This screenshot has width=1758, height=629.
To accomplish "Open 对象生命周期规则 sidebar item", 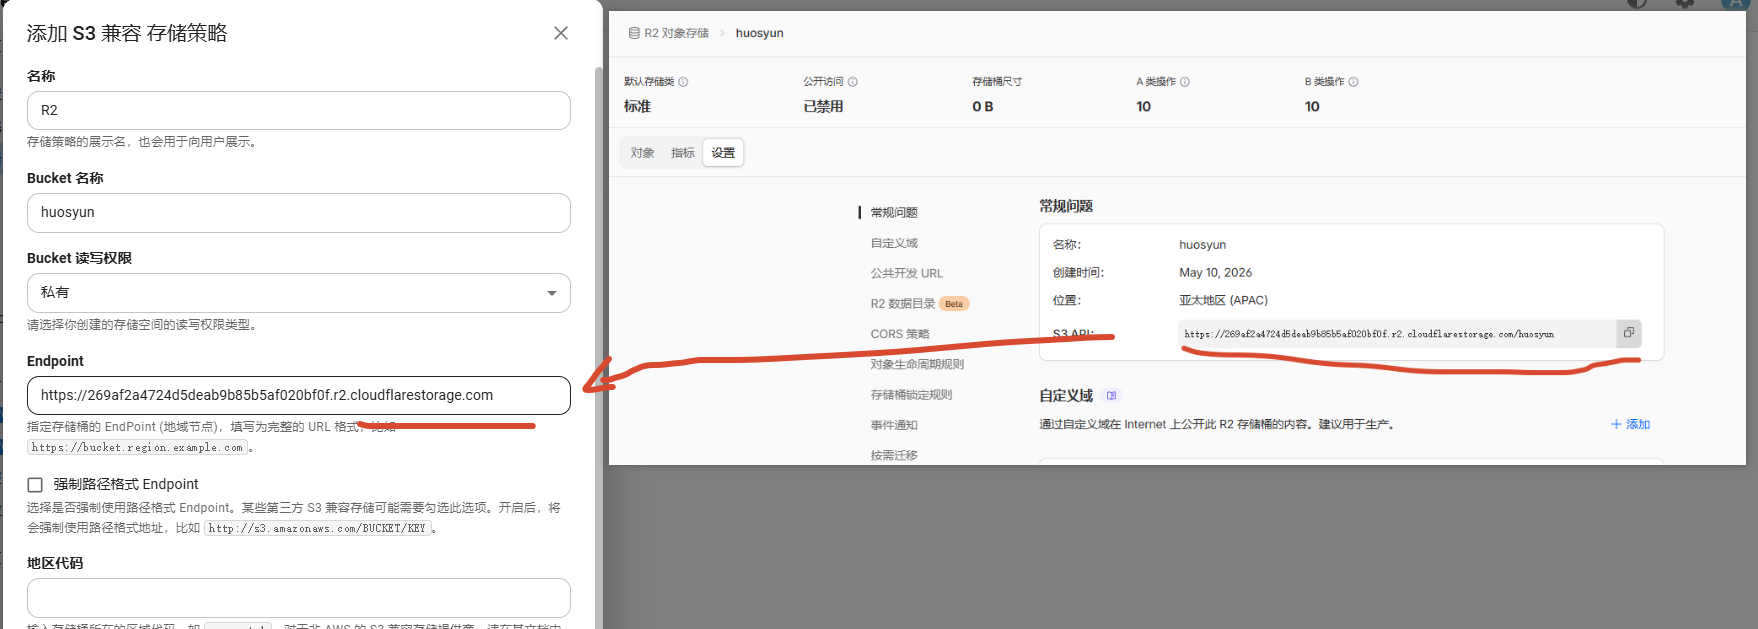I will 917,364.
